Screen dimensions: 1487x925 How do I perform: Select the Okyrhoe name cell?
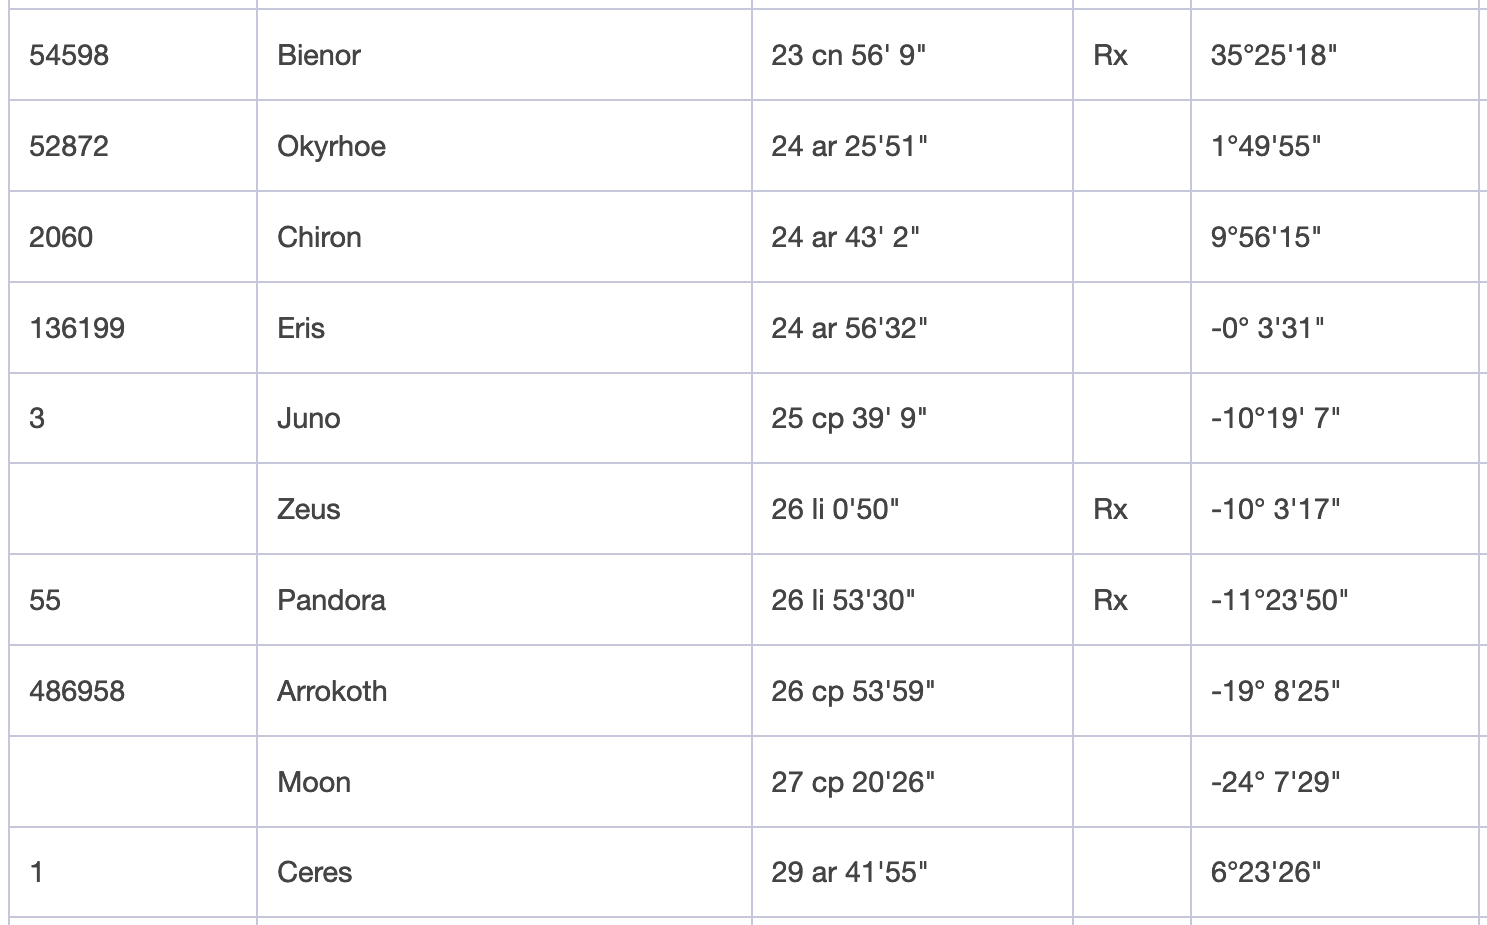click(331, 146)
